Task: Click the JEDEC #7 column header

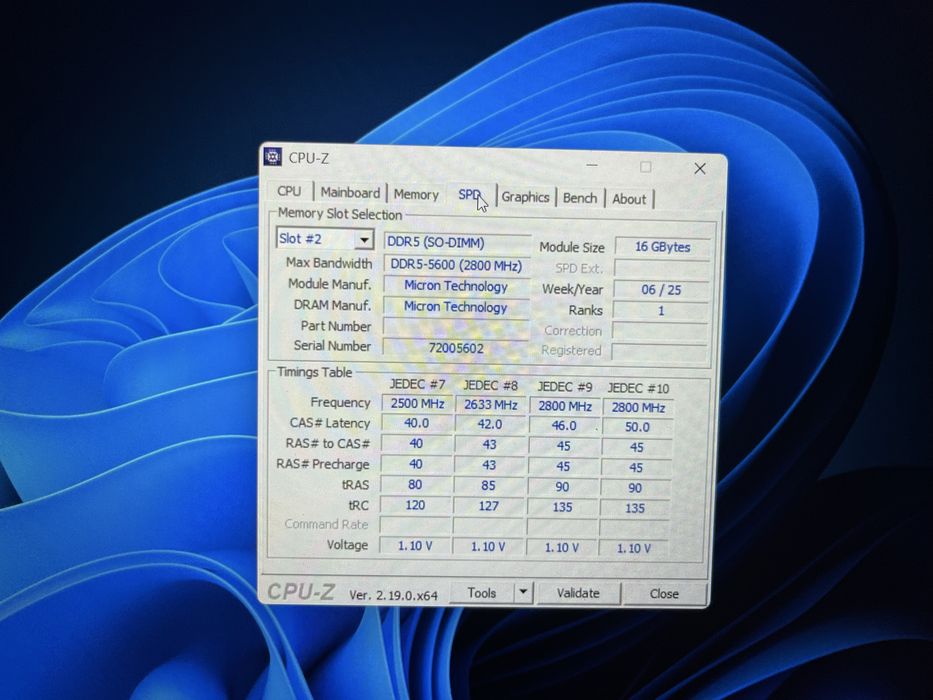Action: coord(418,385)
